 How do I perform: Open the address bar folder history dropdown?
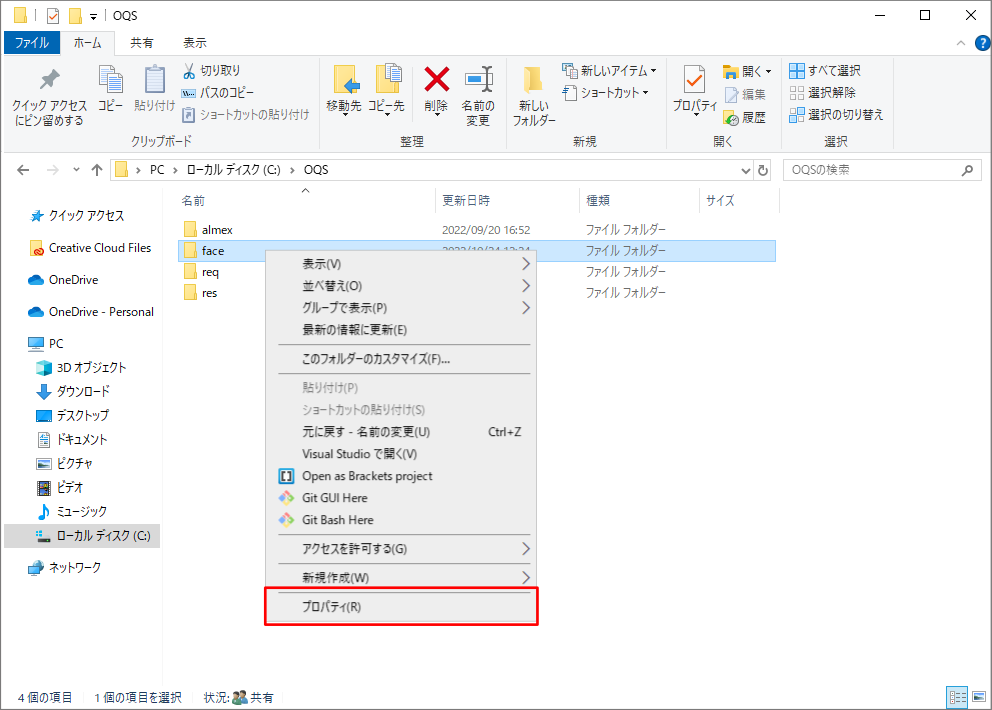(744, 169)
